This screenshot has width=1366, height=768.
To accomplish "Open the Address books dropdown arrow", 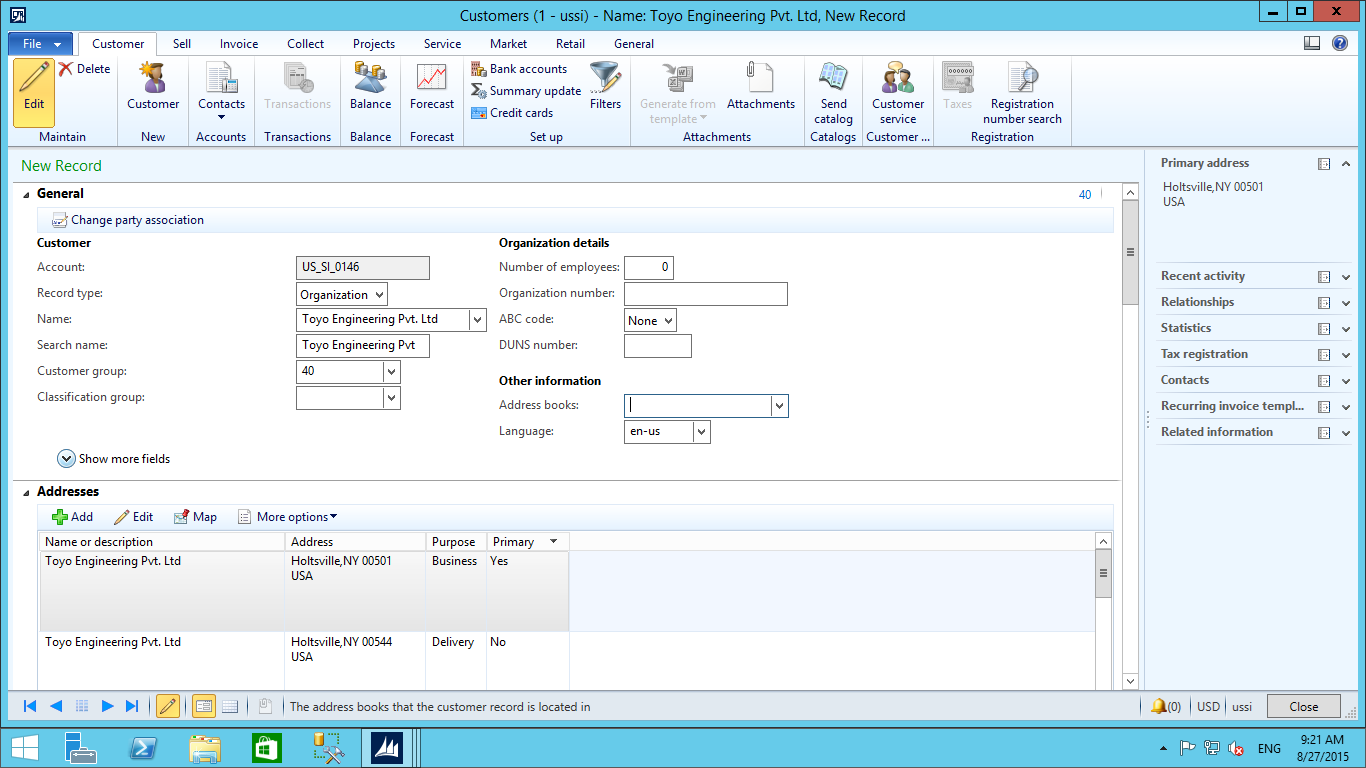I will (780, 406).
